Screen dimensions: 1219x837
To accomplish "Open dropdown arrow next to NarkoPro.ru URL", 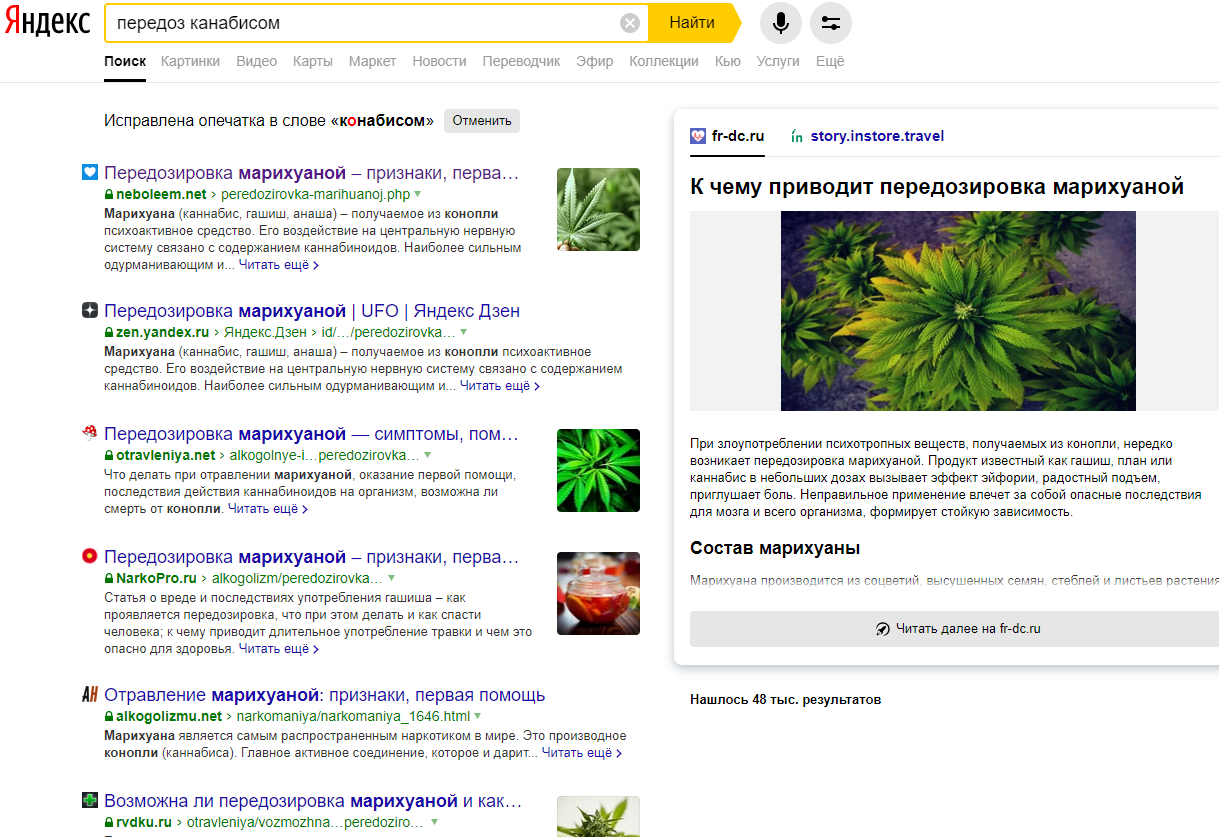I will tap(391, 578).
